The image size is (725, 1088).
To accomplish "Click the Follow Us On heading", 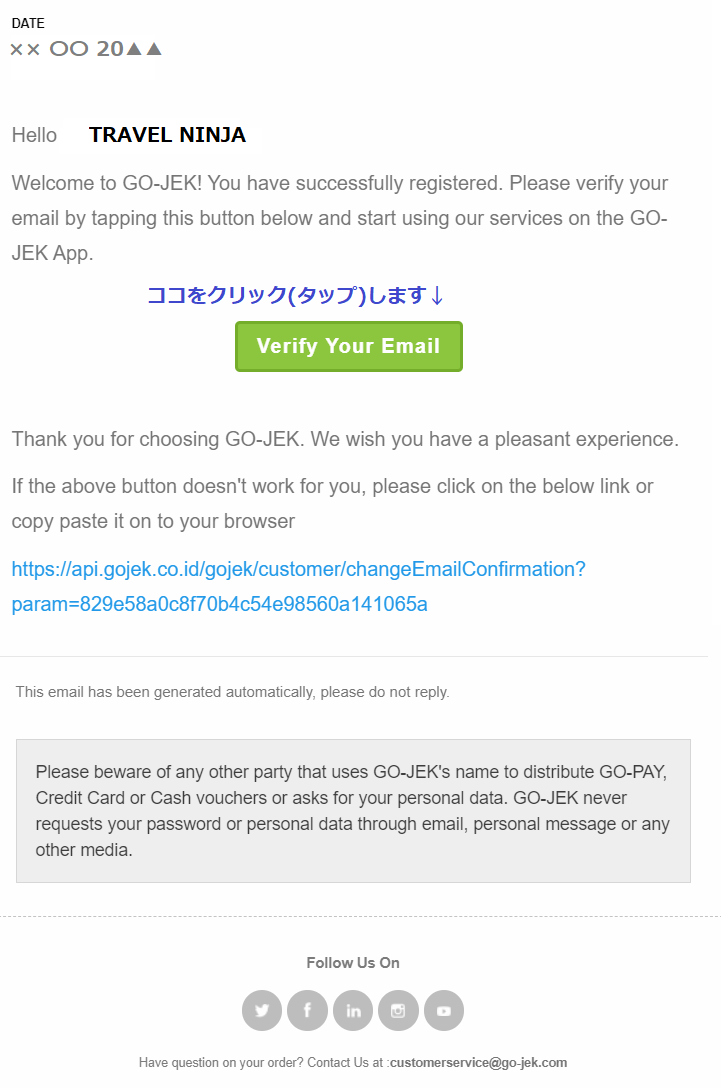I will pyautogui.click(x=353, y=962).
